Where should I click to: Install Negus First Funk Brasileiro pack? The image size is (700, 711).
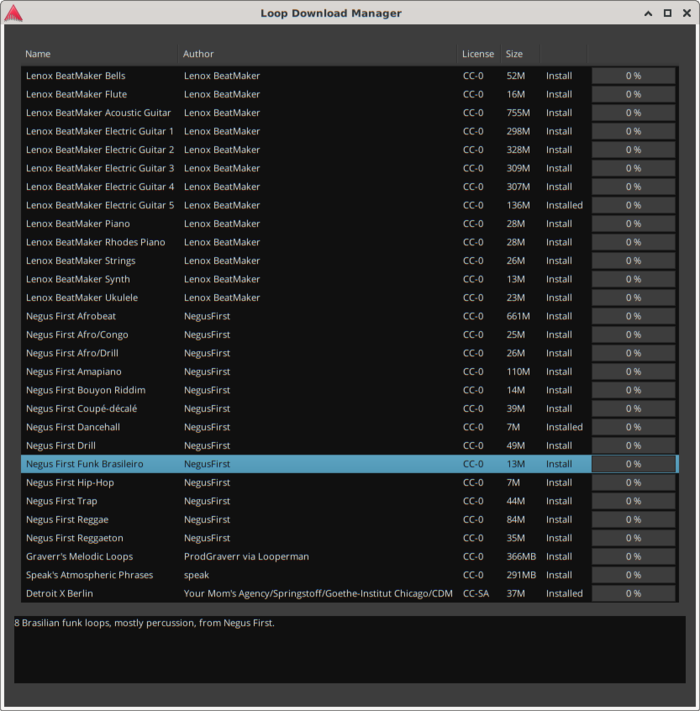(x=559, y=465)
